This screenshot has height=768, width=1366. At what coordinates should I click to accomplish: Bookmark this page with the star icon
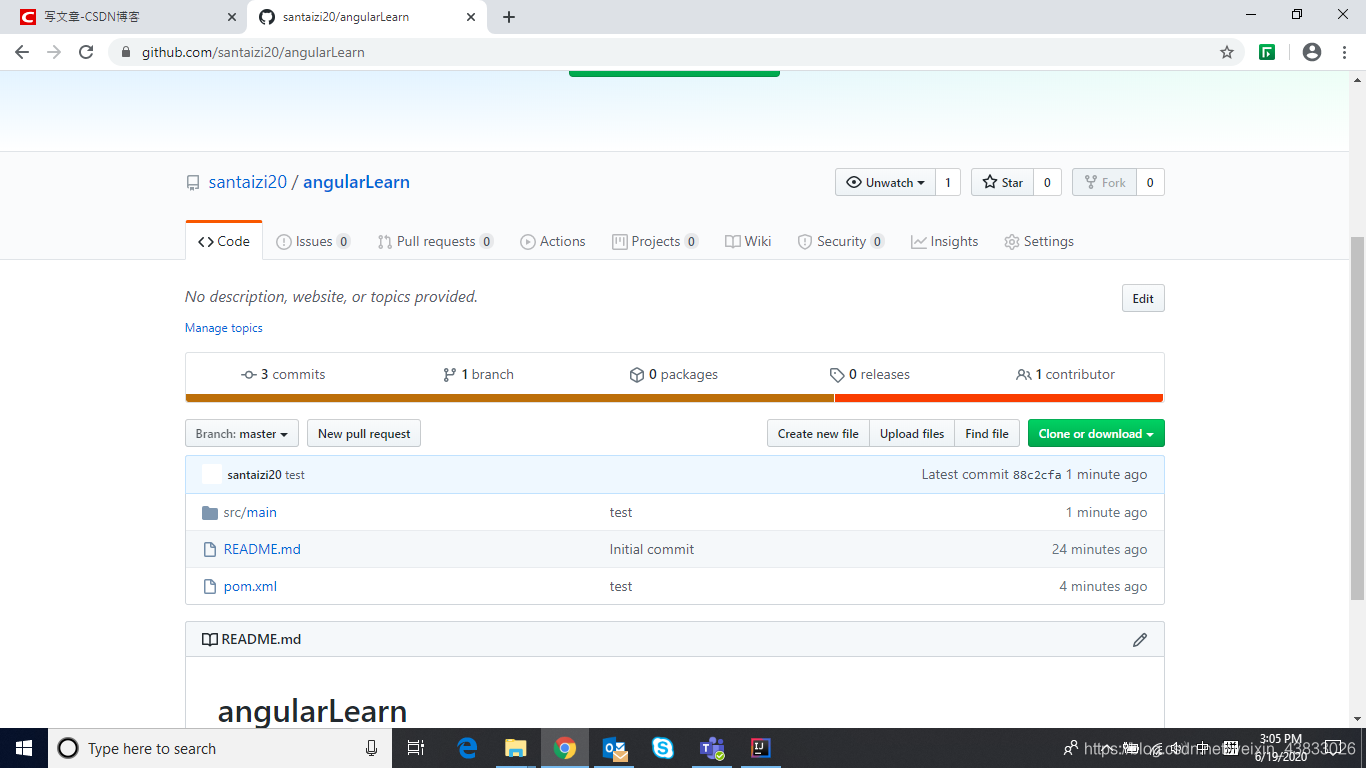pos(1227,52)
